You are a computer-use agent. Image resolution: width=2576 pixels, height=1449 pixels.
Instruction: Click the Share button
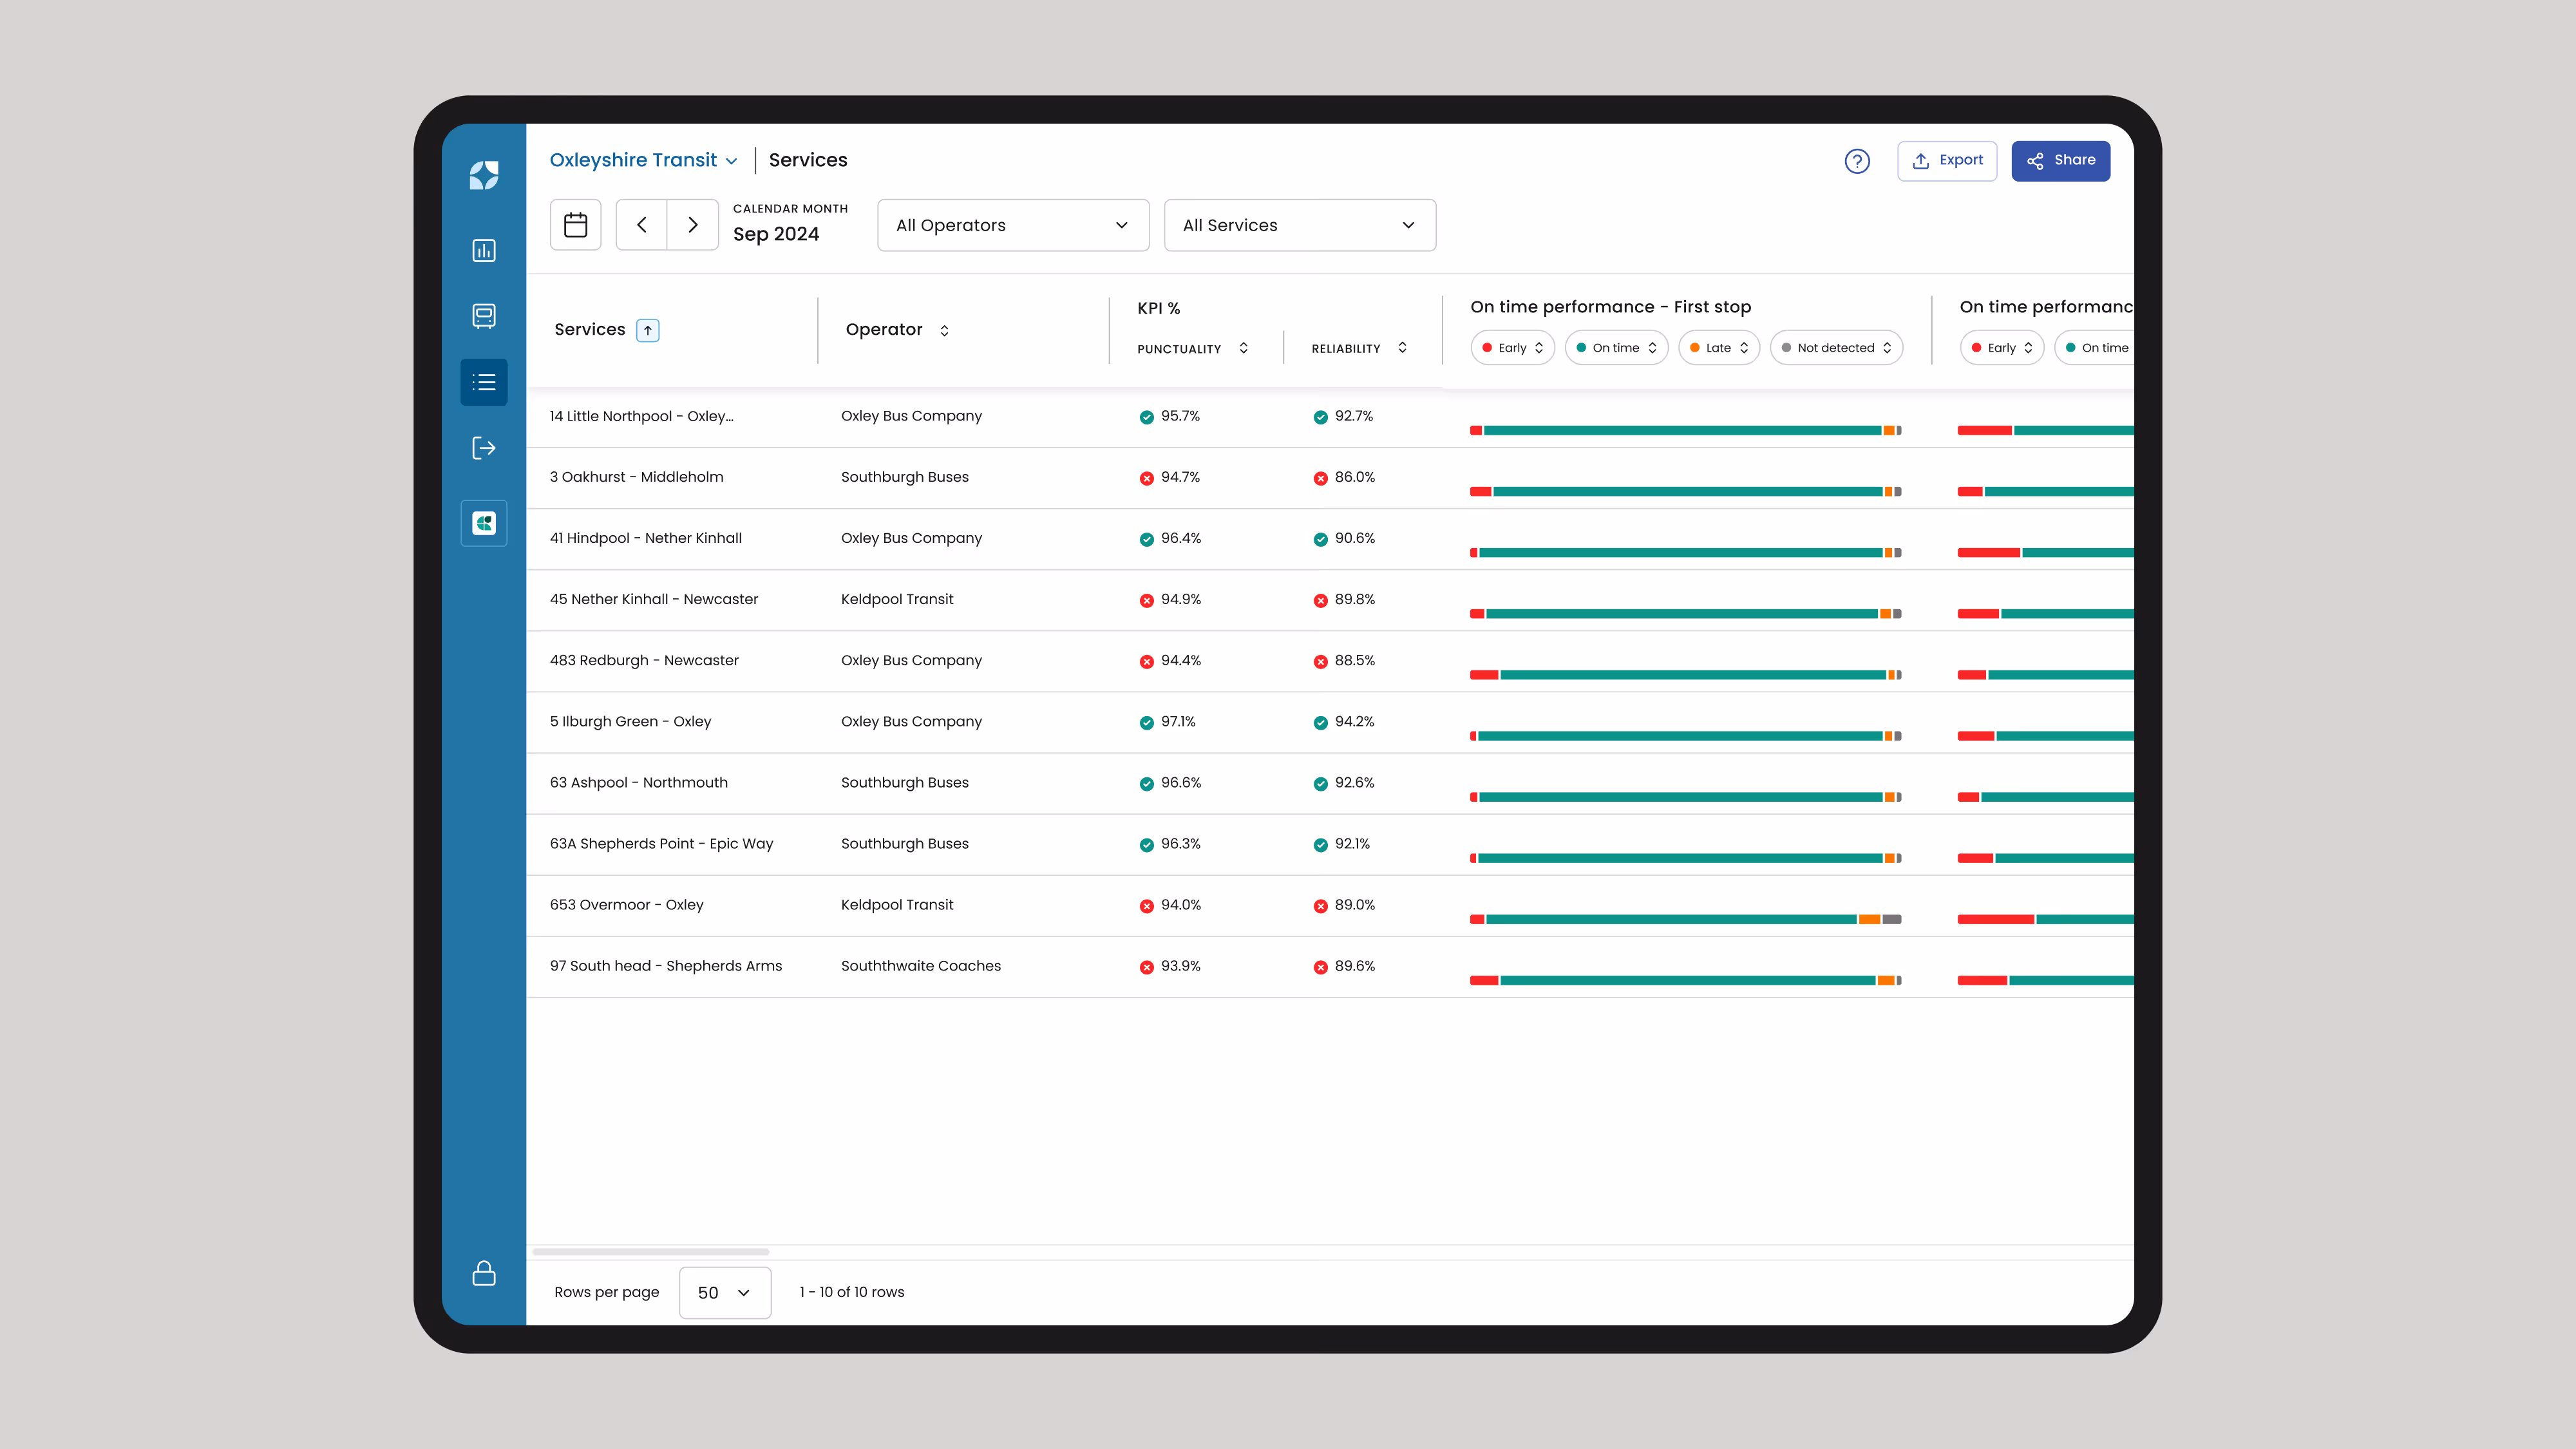tap(2060, 160)
